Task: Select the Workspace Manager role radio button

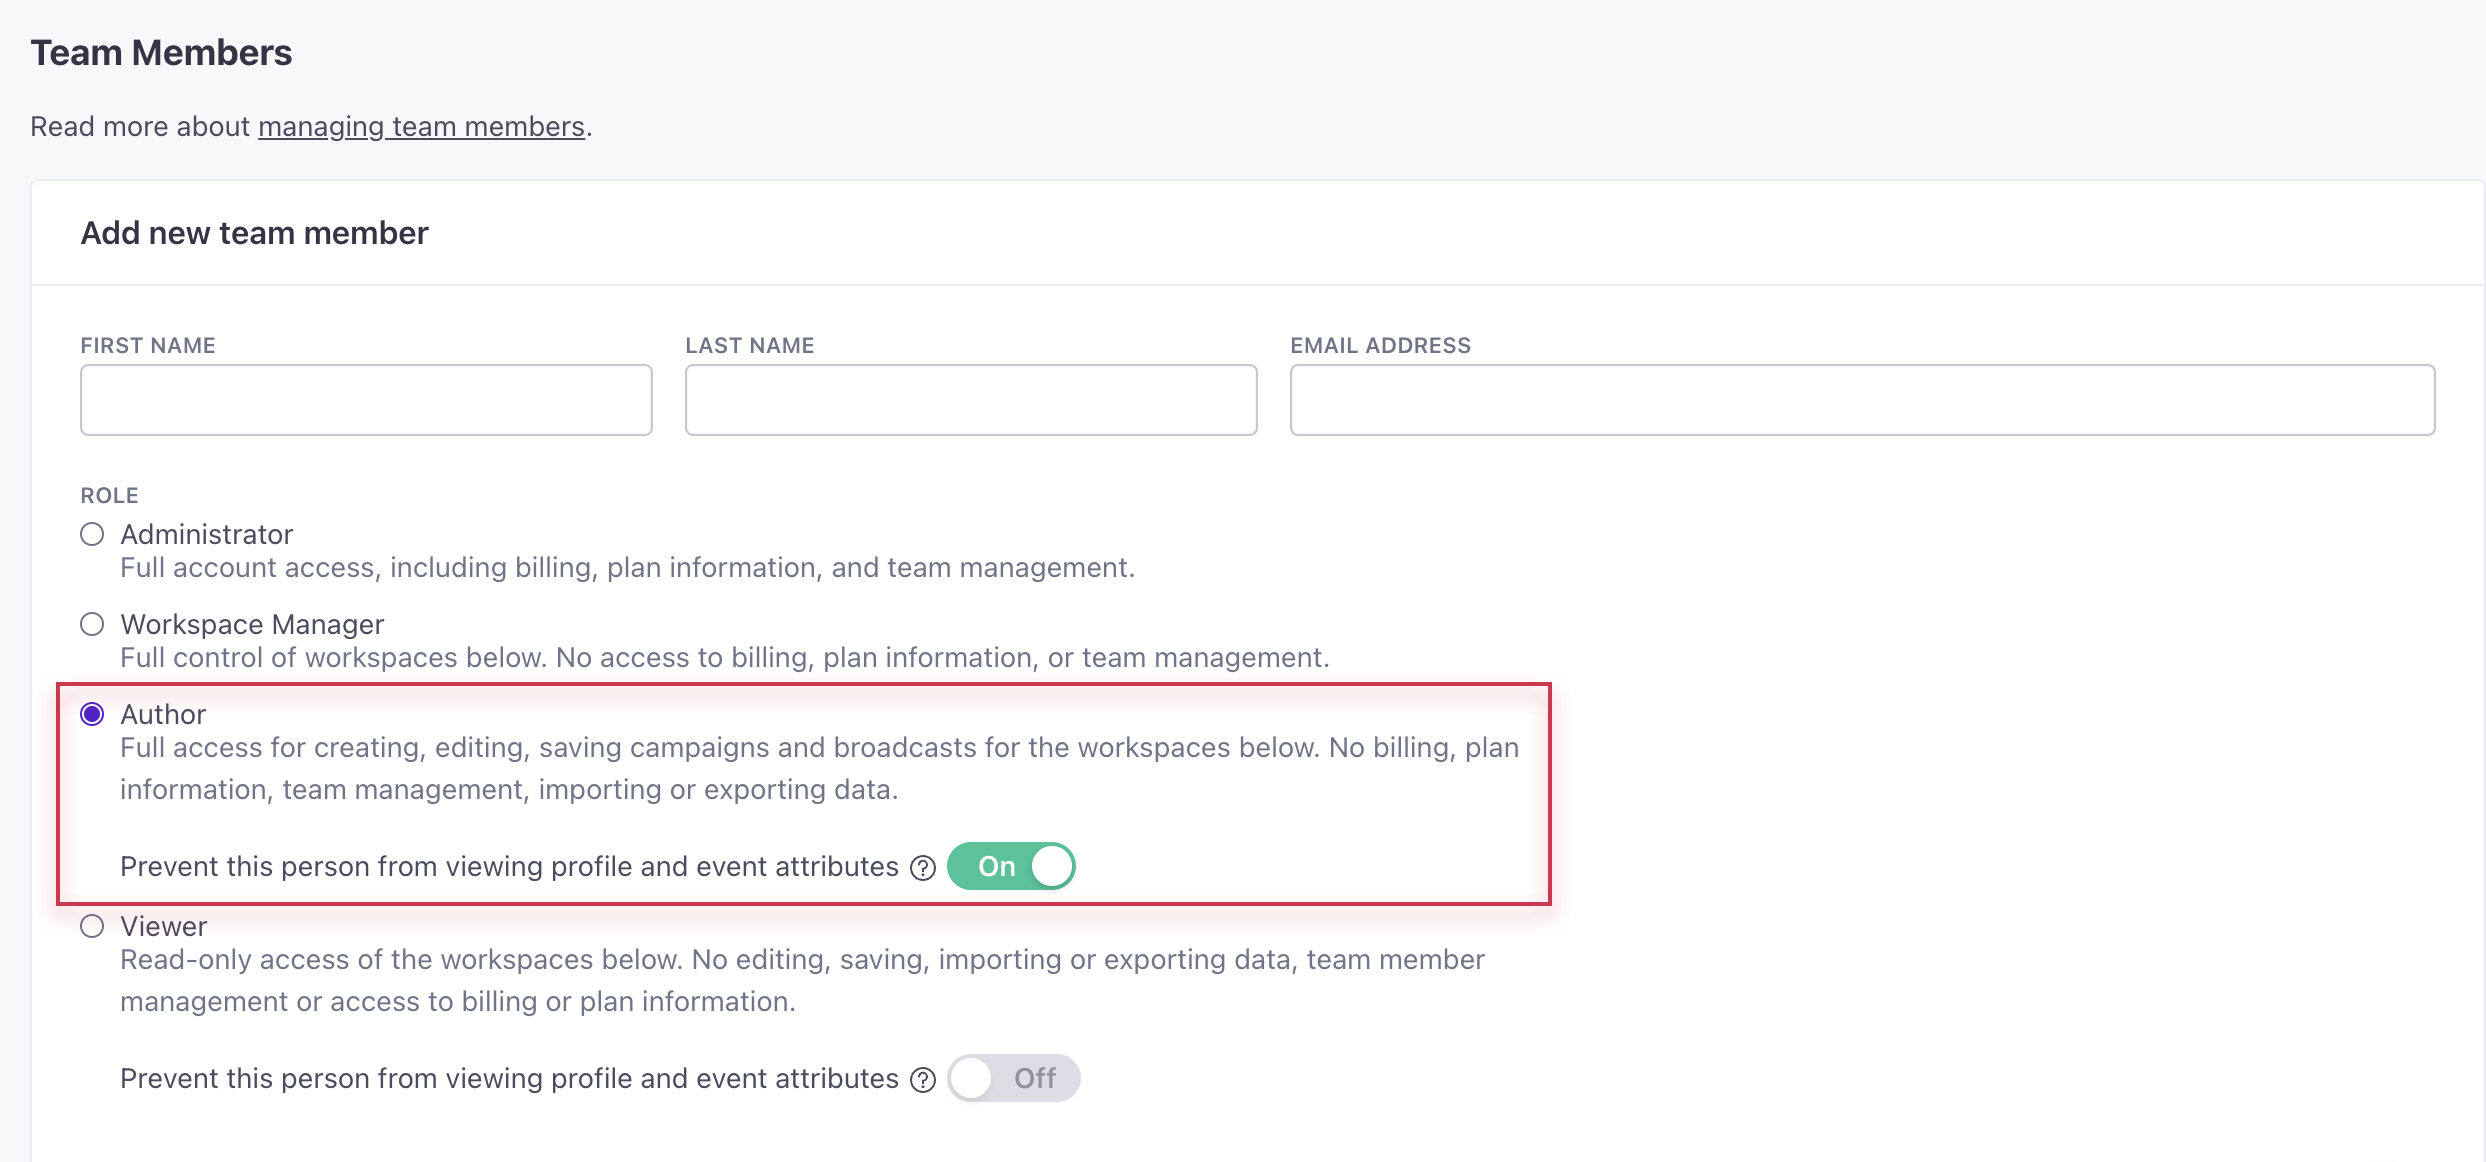Action: coord(92,624)
